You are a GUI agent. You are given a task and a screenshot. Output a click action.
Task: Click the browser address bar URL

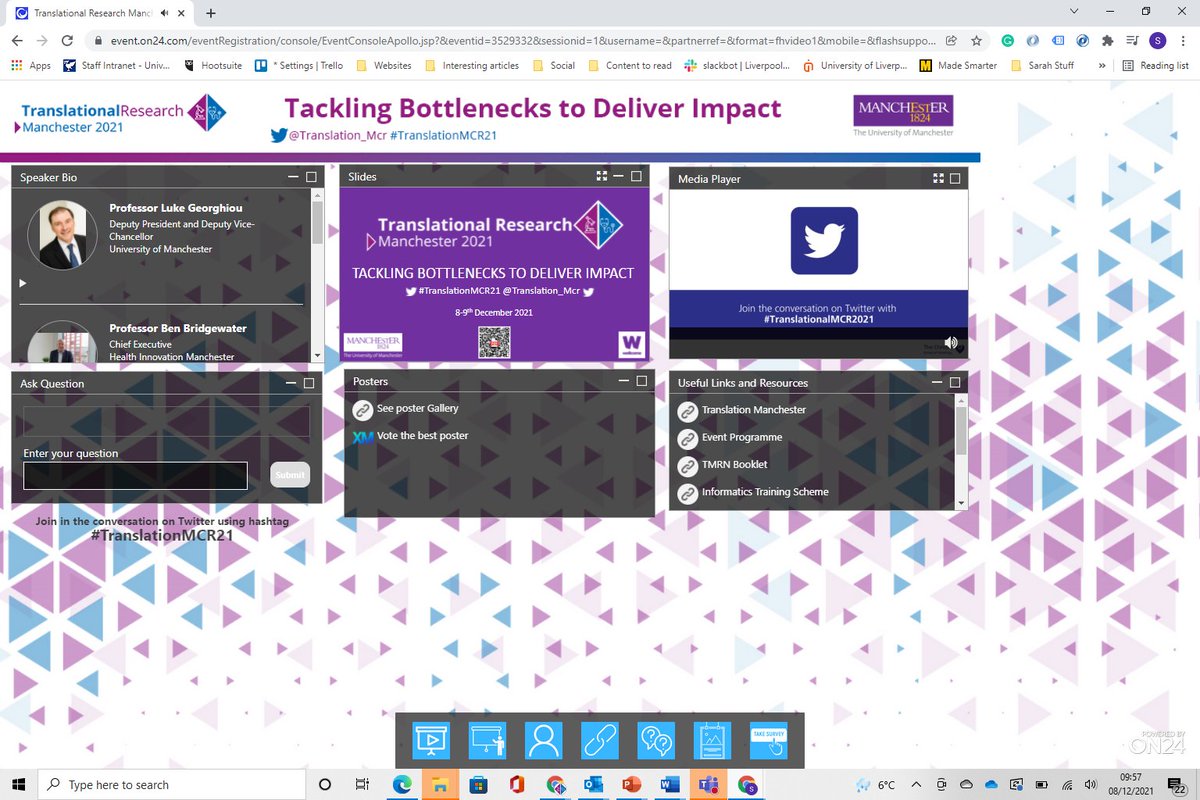pyautogui.click(x=522, y=41)
